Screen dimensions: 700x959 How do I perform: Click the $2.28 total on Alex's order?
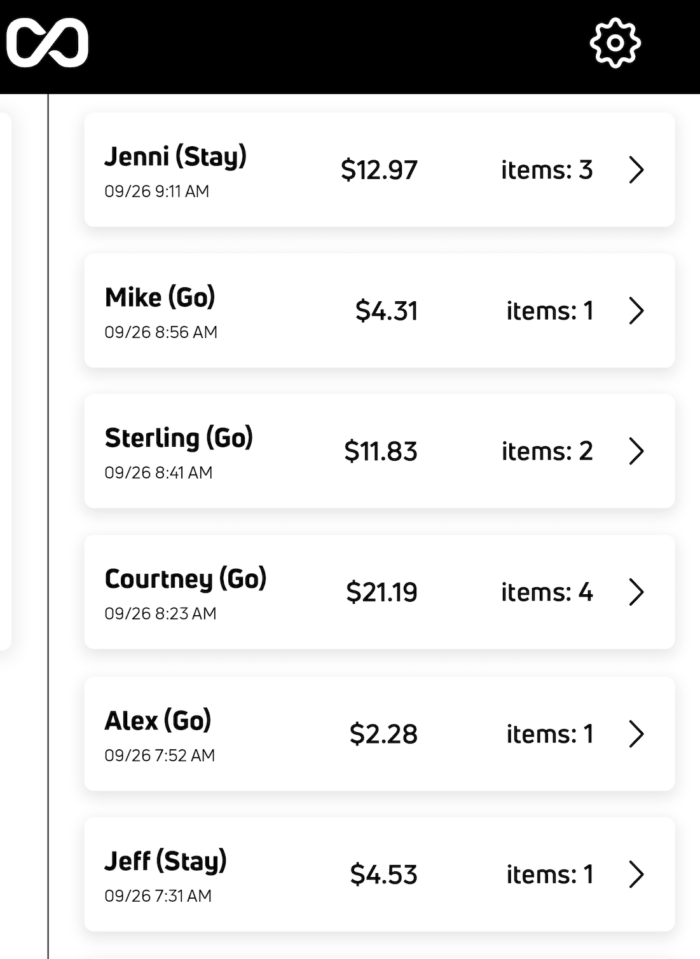tap(383, 735)
